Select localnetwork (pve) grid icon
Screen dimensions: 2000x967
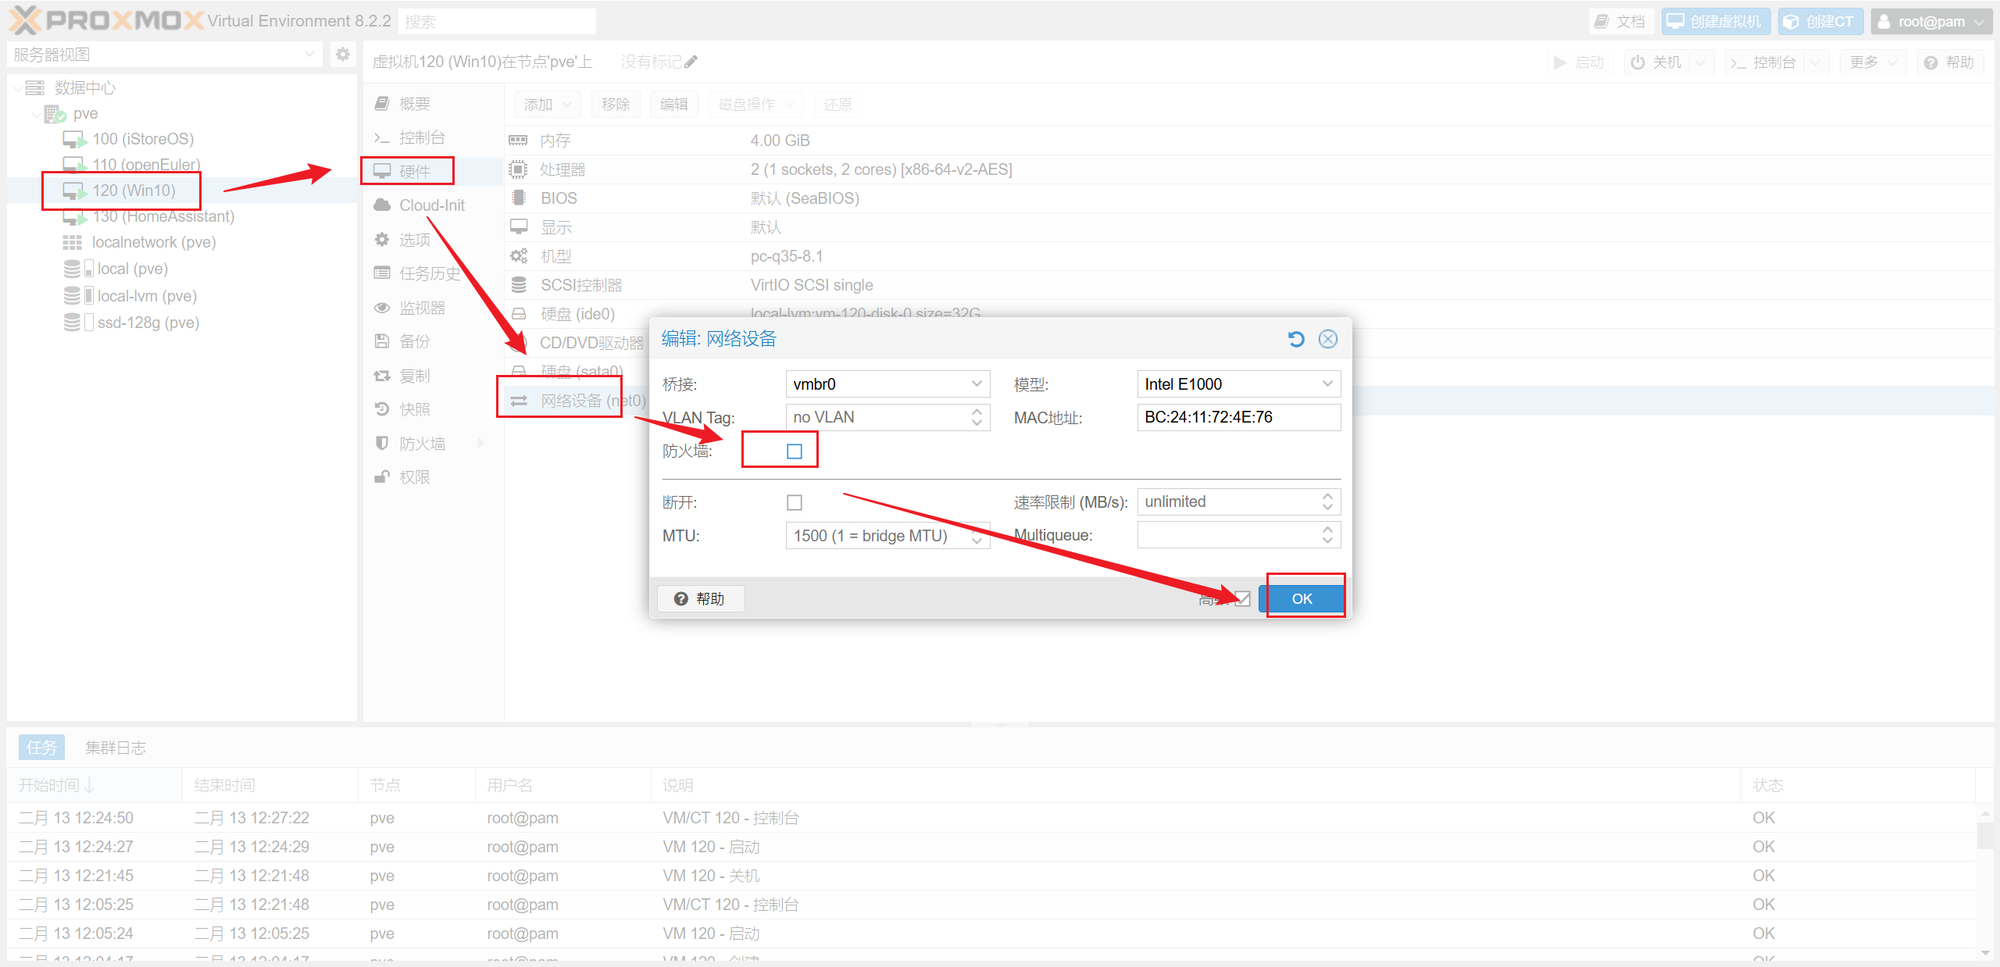[x=72, y=243]
